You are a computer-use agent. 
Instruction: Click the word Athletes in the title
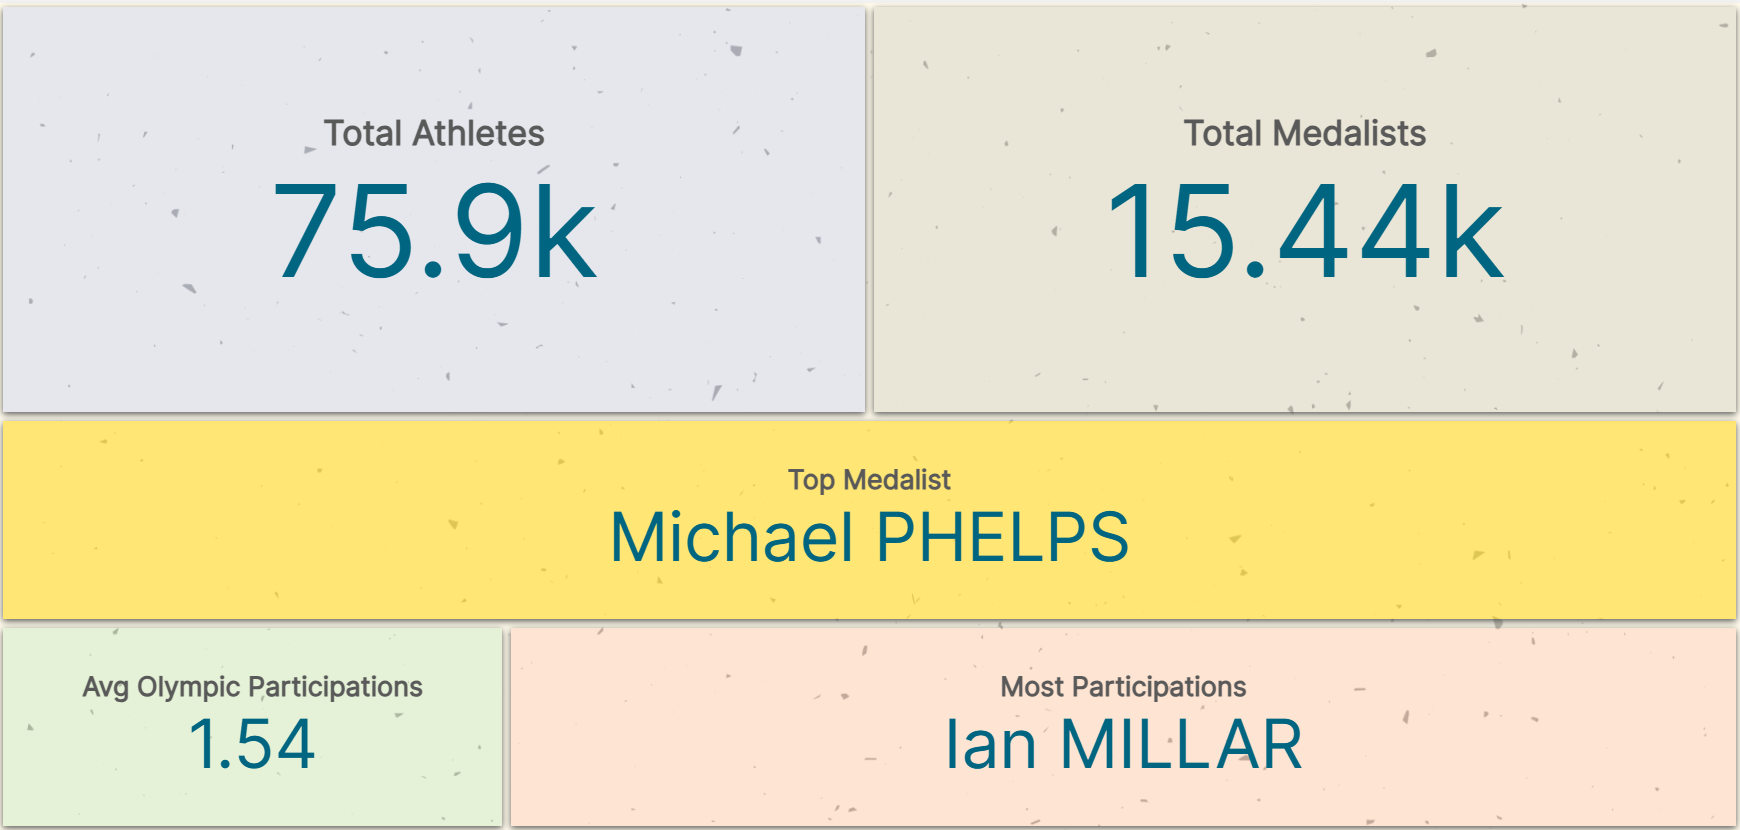[478, 133]
